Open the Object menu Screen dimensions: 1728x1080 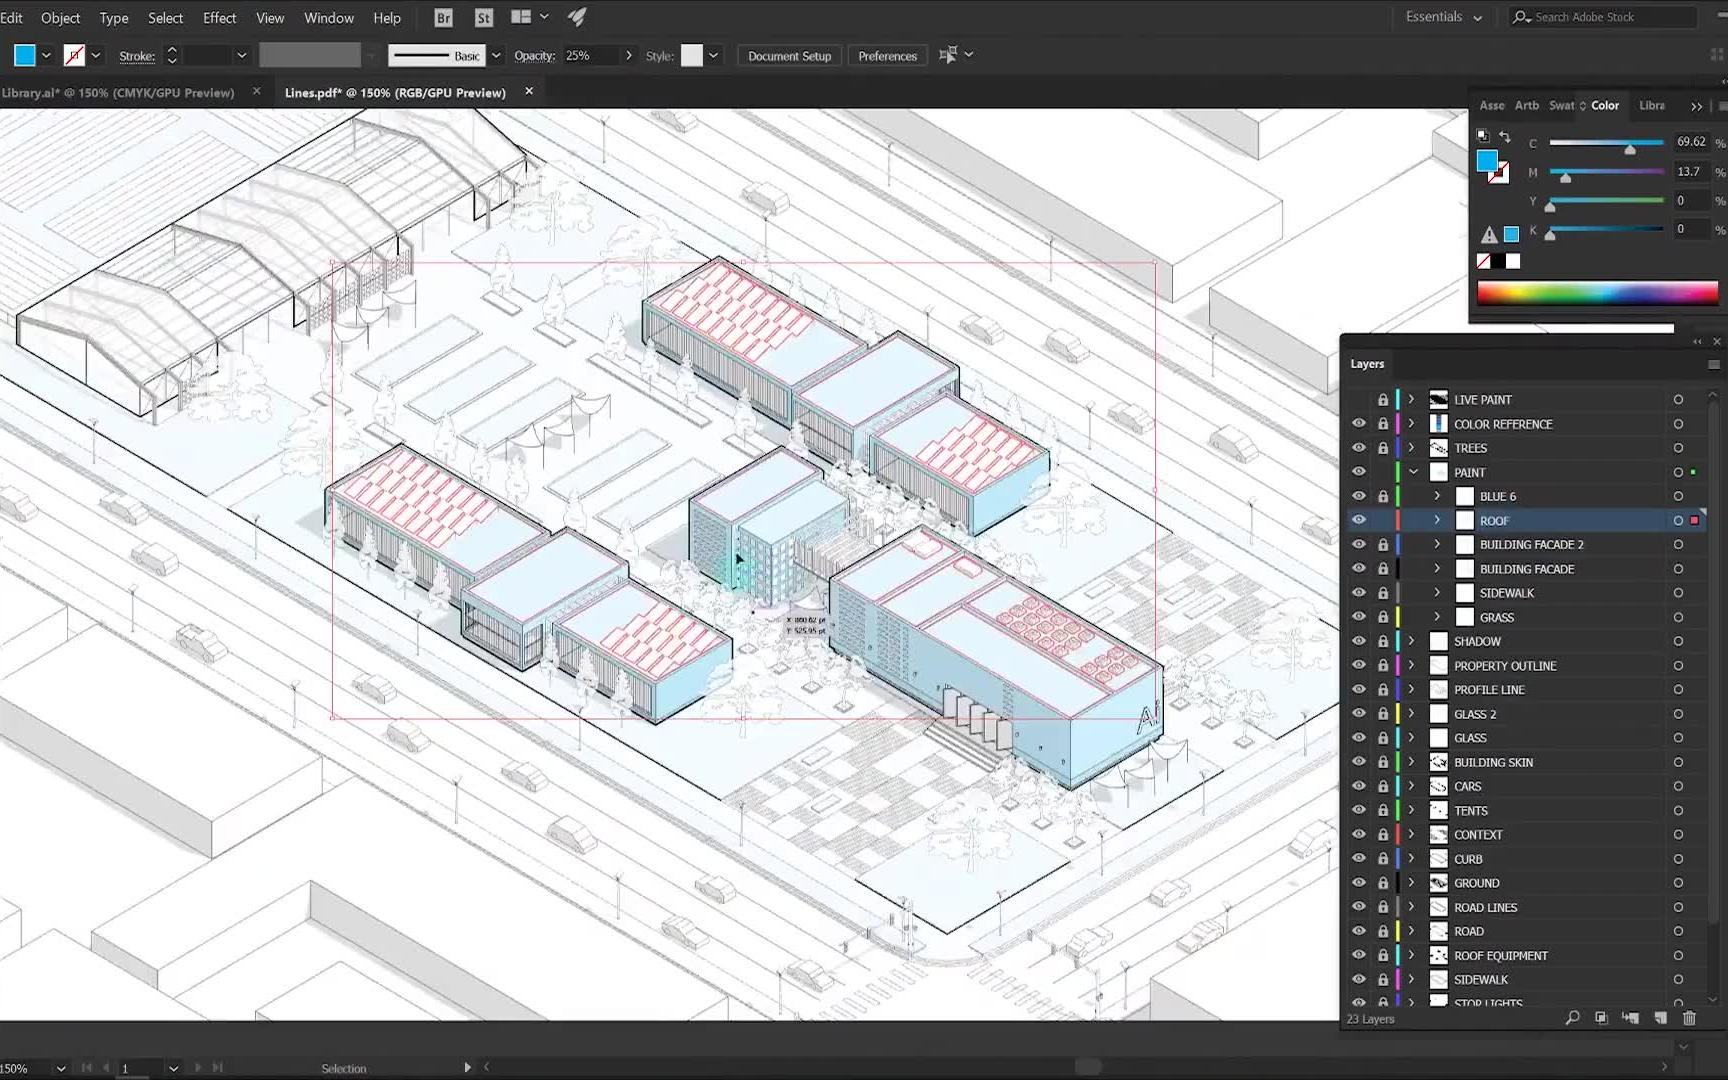click(x=60, y=18)
